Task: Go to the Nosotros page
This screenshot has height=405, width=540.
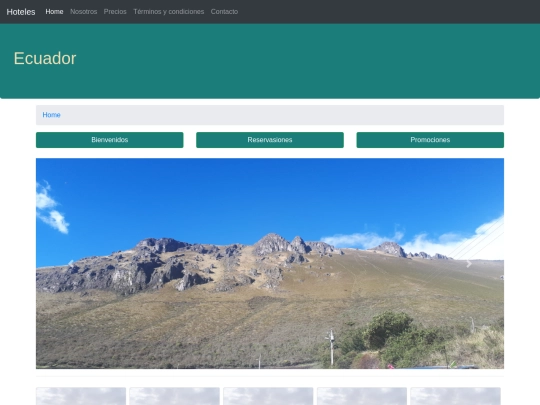Action: 84,12
